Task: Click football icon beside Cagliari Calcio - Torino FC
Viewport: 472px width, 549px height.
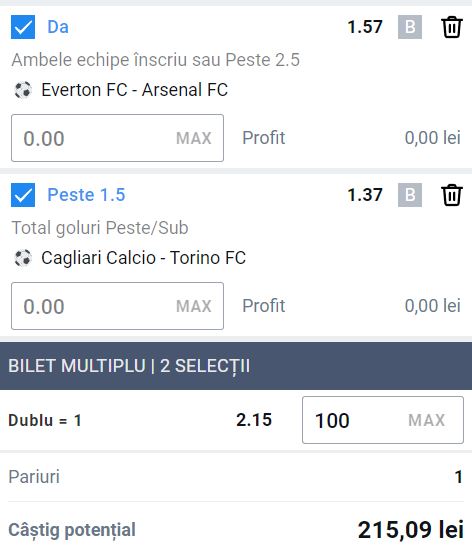Action: pos(23,258)
